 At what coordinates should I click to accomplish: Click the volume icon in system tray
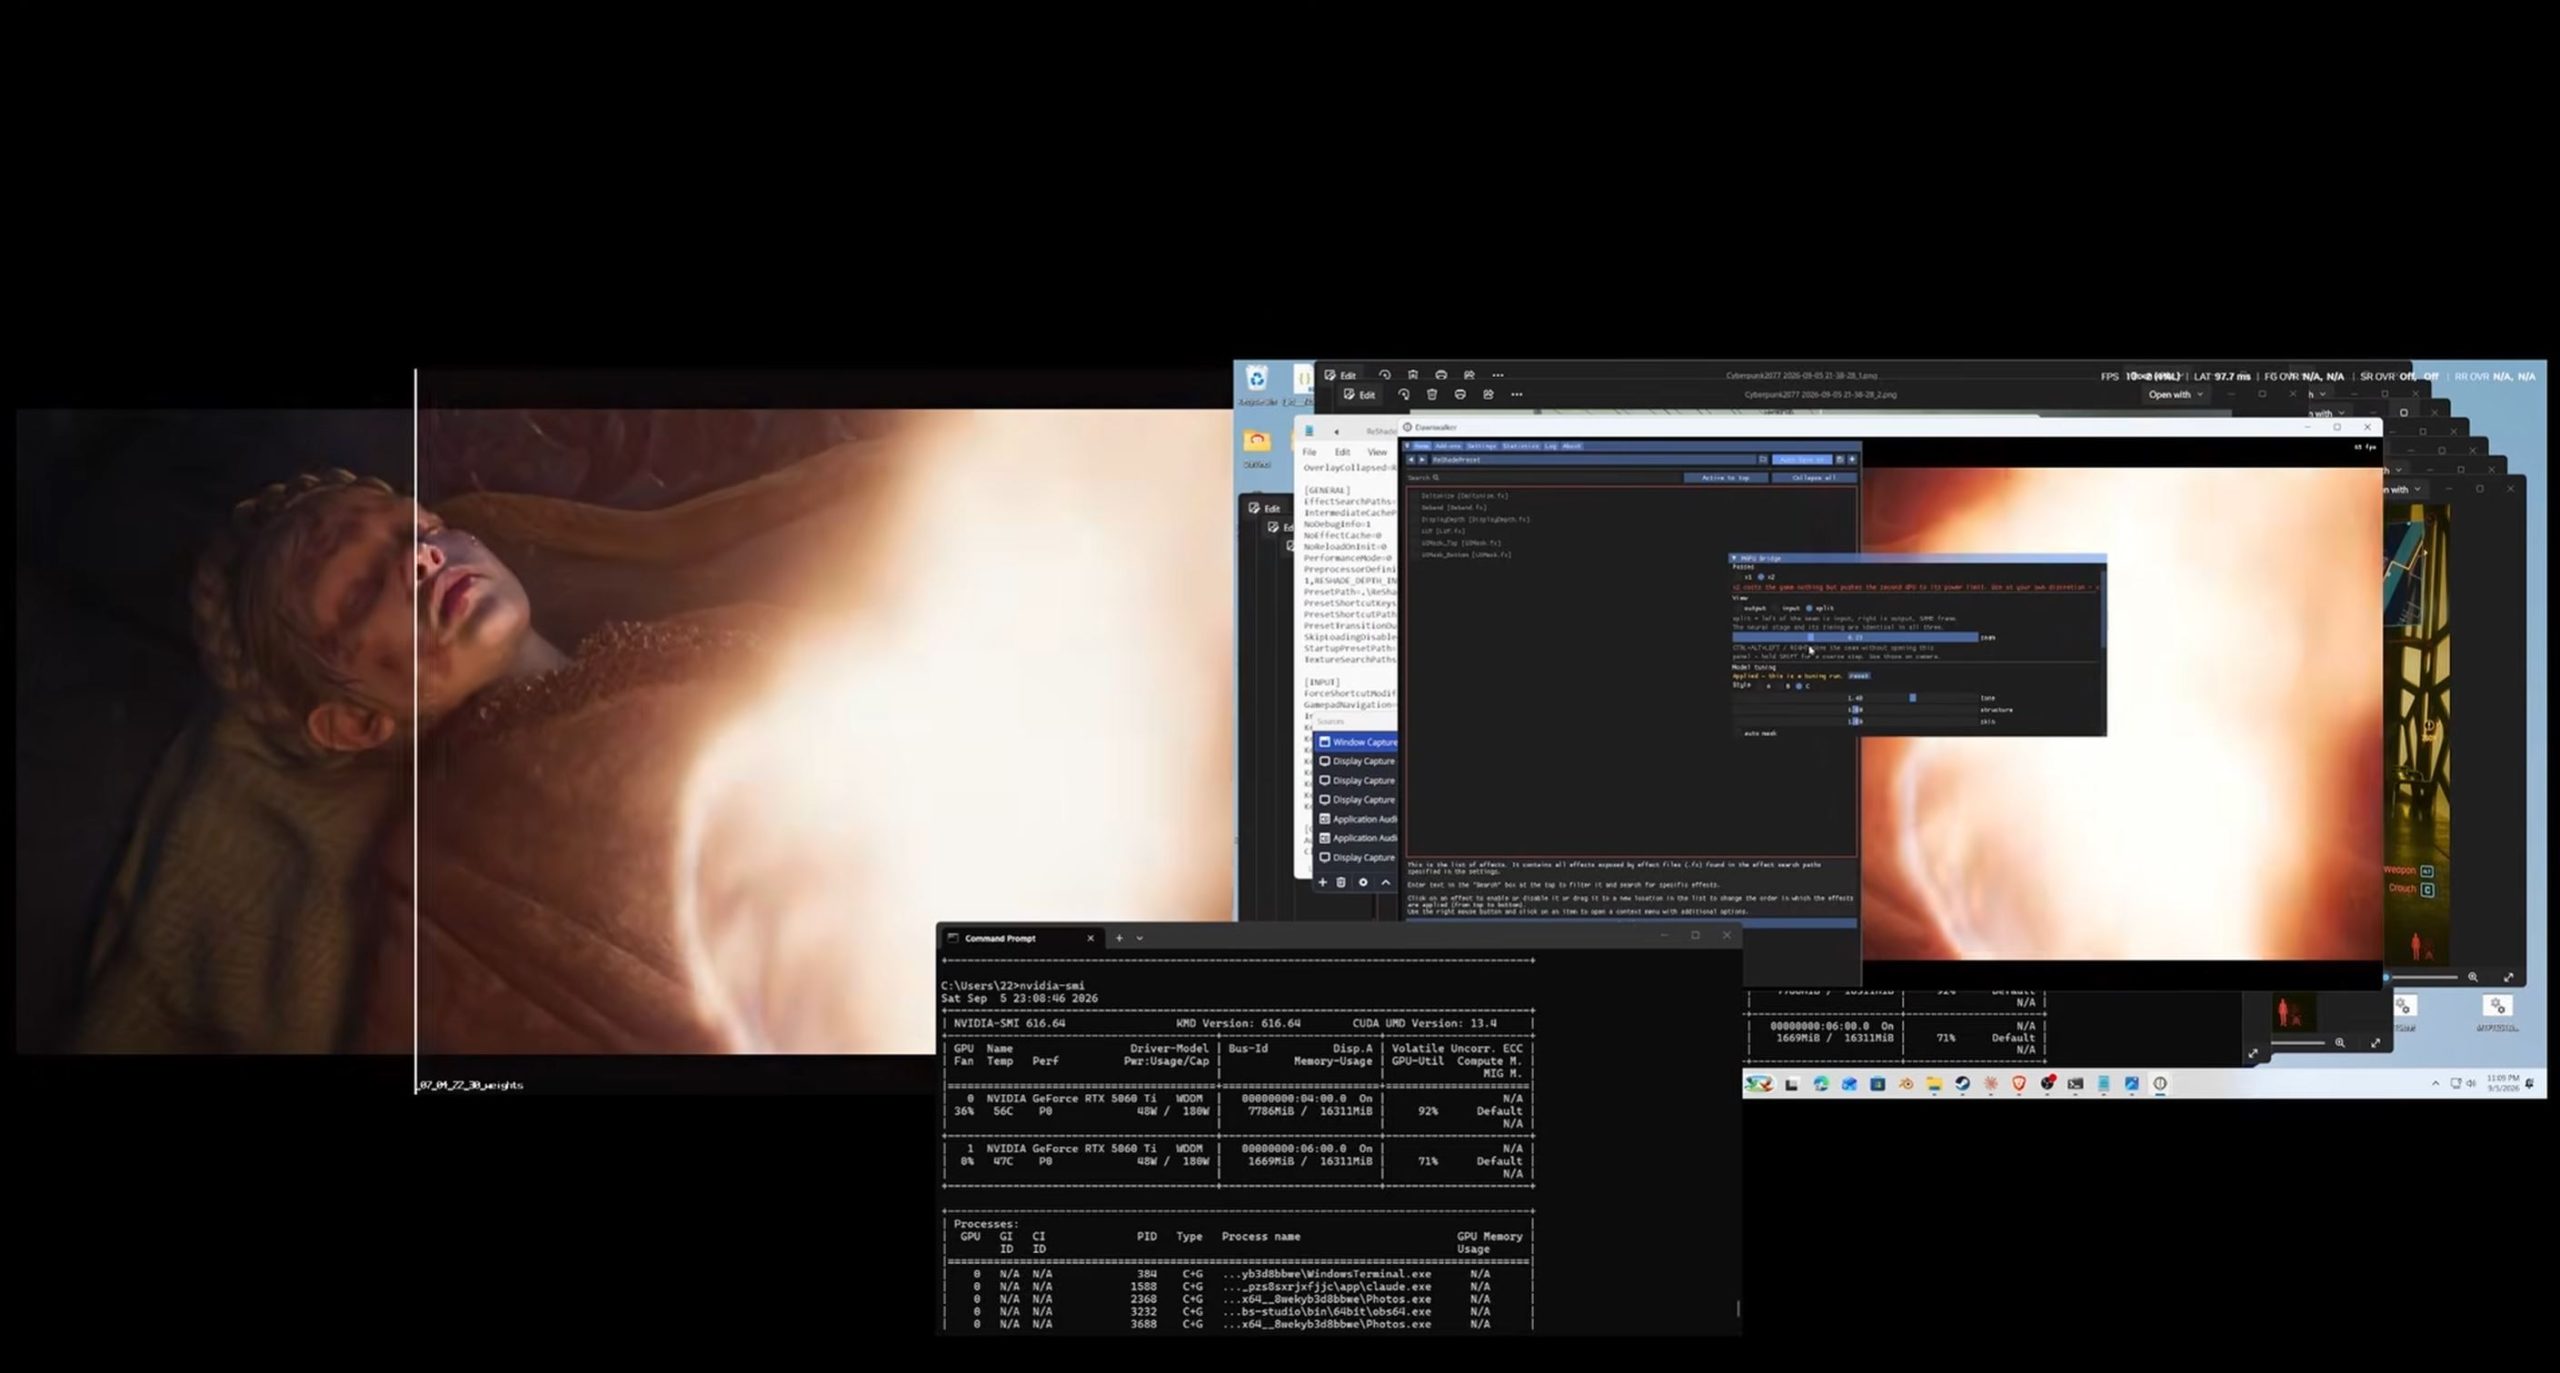click(x=2470, y=1084)
